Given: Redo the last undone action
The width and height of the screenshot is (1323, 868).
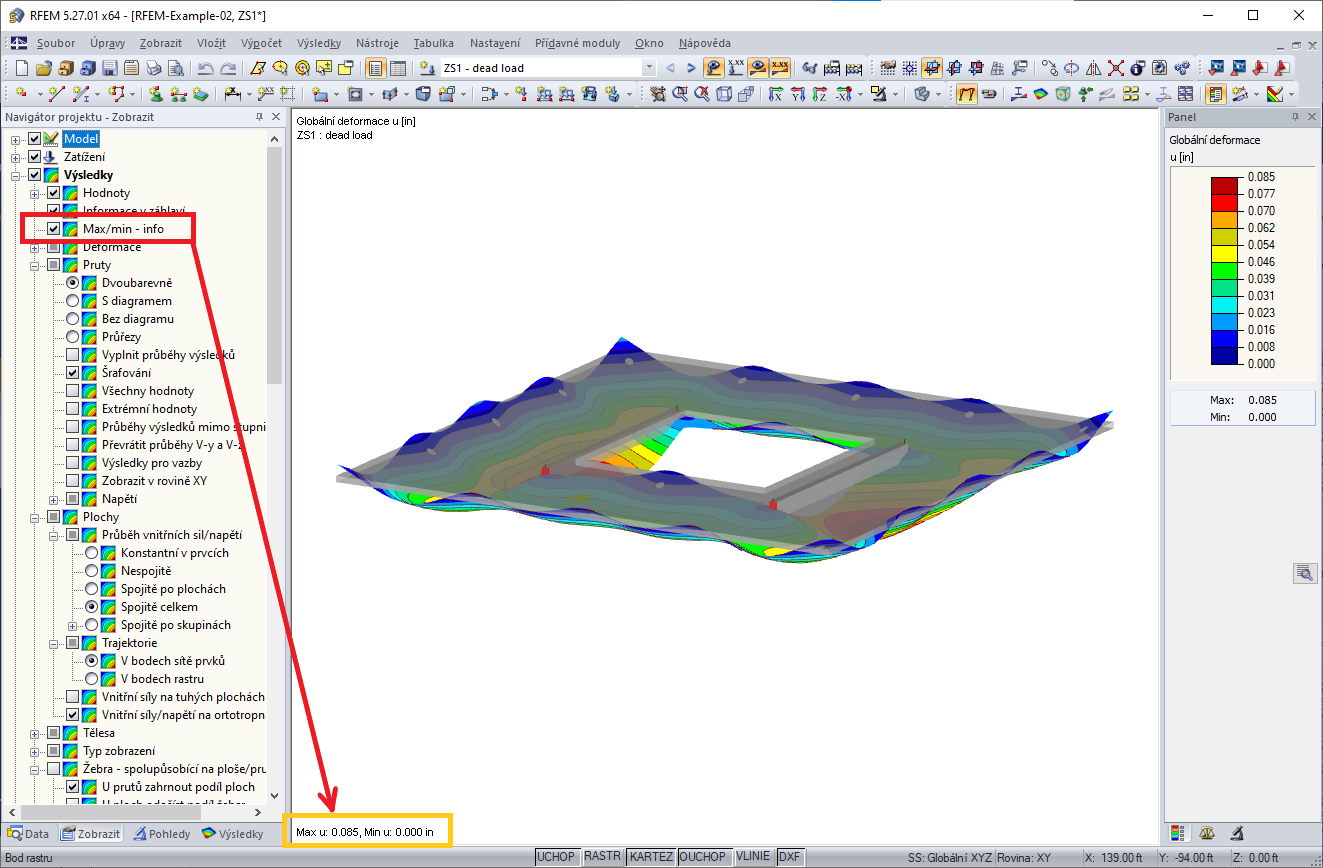Looking at the screenshot, I should [x=228, y=68].
